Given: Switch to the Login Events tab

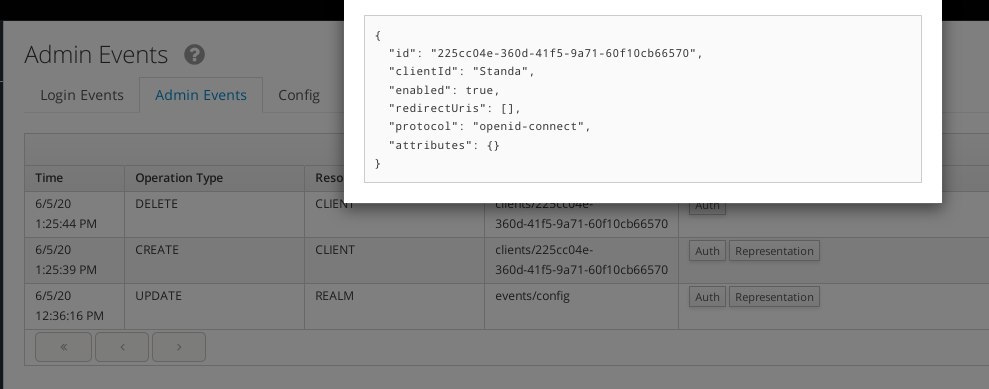Looking at the screenshot, I should coord(81,95).
